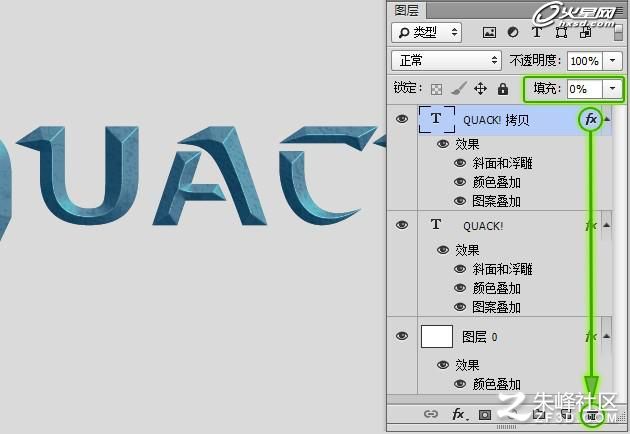Click fx icon on 图层 0 layer
Viewport: 630px width, 434px height.
tap(591, 336)
